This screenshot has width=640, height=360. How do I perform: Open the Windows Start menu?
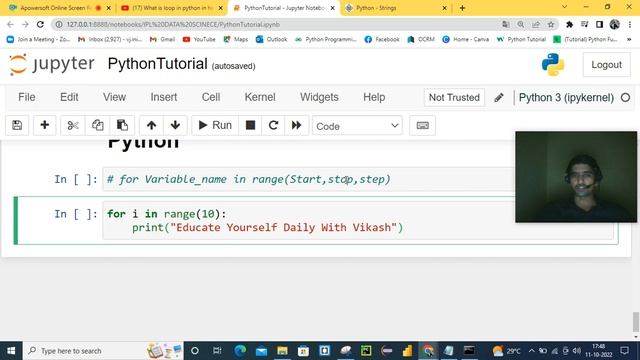(x=11, y=351)
